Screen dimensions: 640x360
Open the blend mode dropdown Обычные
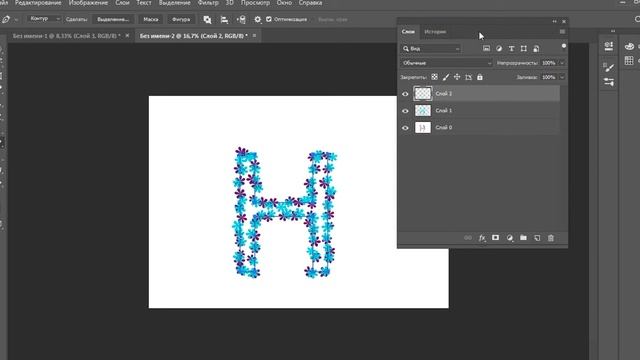447,63
